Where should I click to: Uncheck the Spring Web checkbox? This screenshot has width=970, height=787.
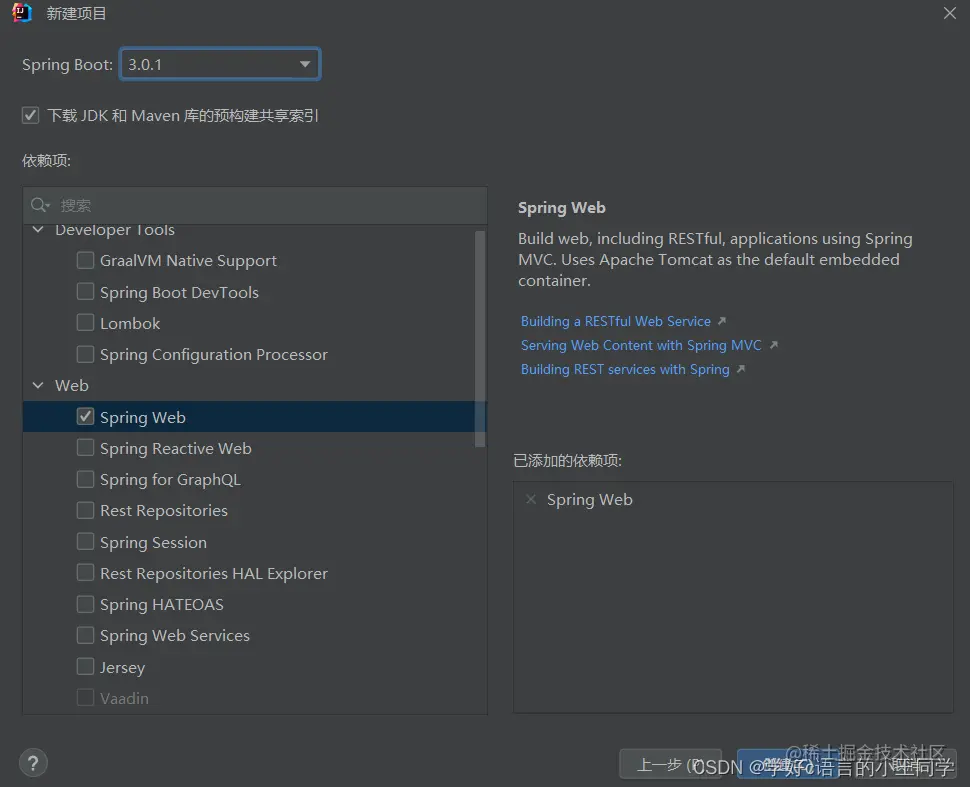tap(85, 416)
